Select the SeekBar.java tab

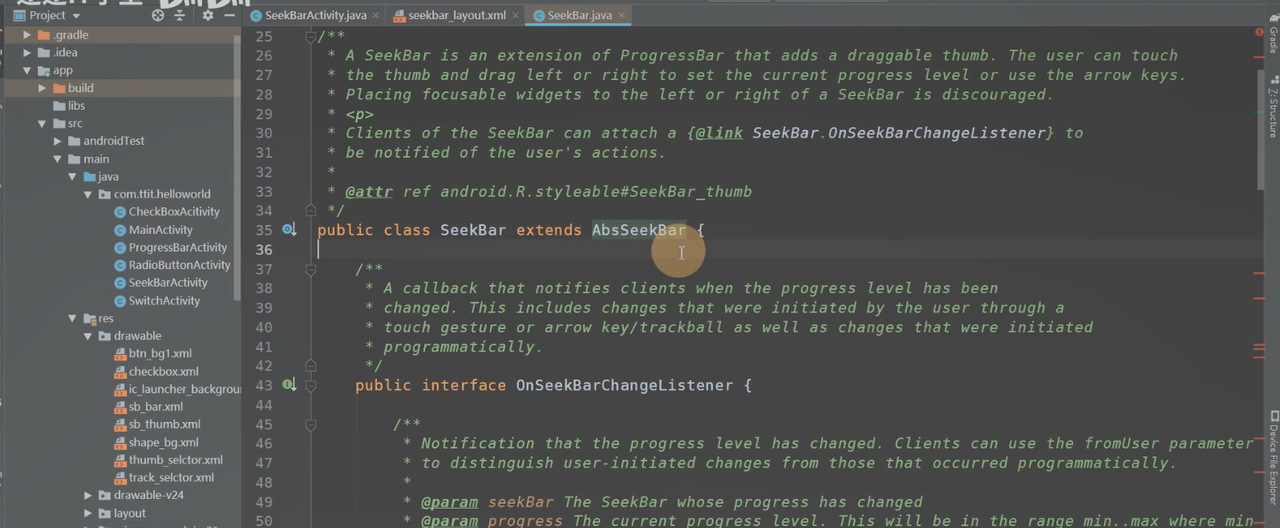(580, 16)
